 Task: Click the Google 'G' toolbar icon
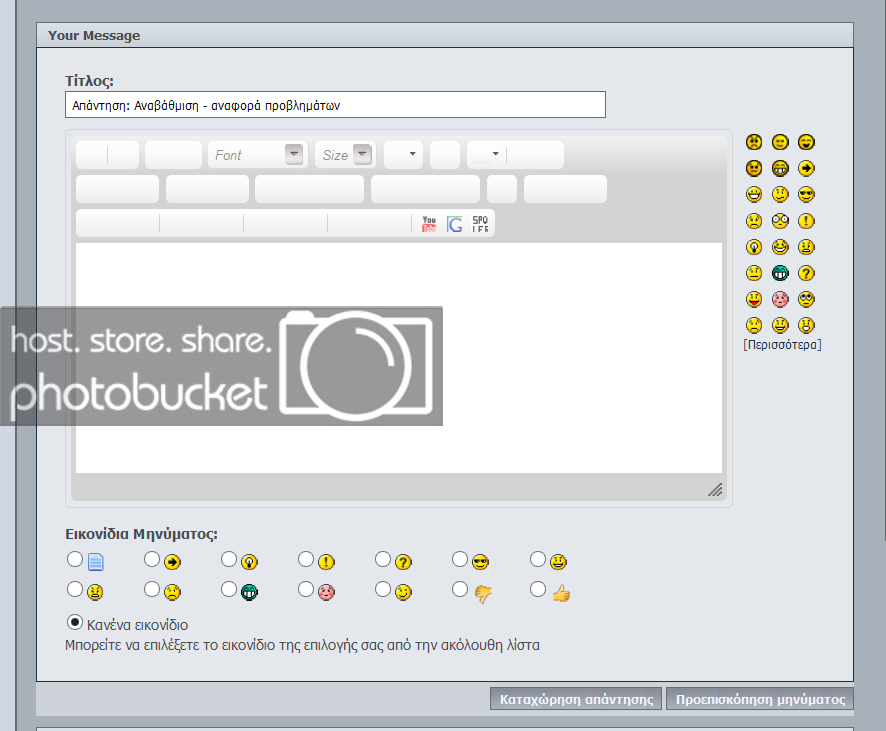(454, 224)
